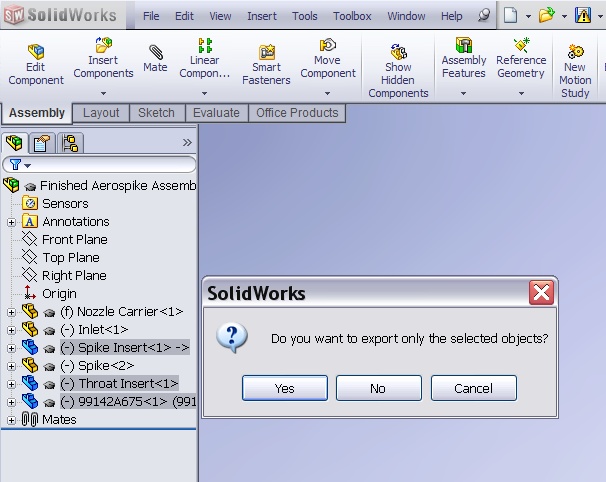Click the New document icon

point(511,15)
